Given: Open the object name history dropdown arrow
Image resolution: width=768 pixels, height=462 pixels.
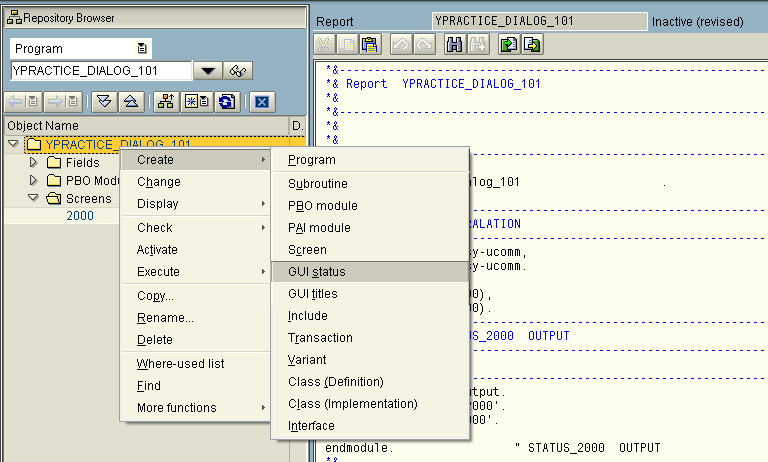Looking at the screenshot, I should pos(207,71).
